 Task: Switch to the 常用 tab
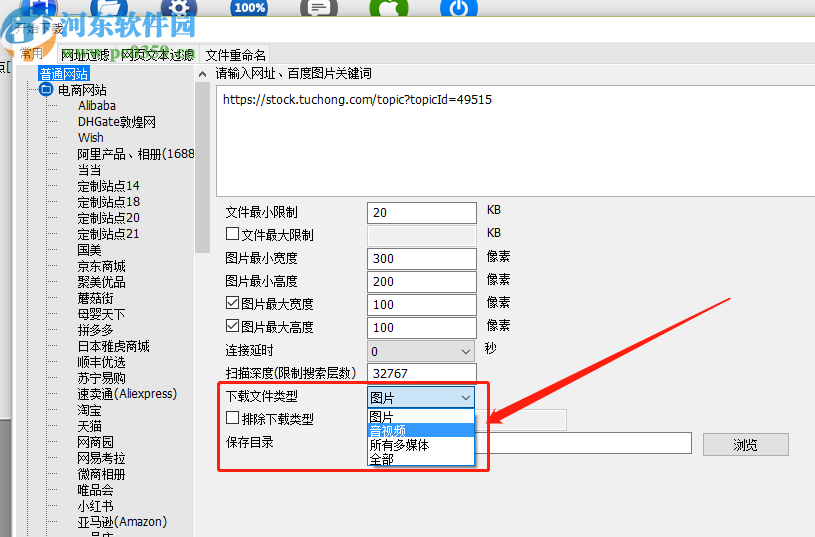[x=32, y=54]
